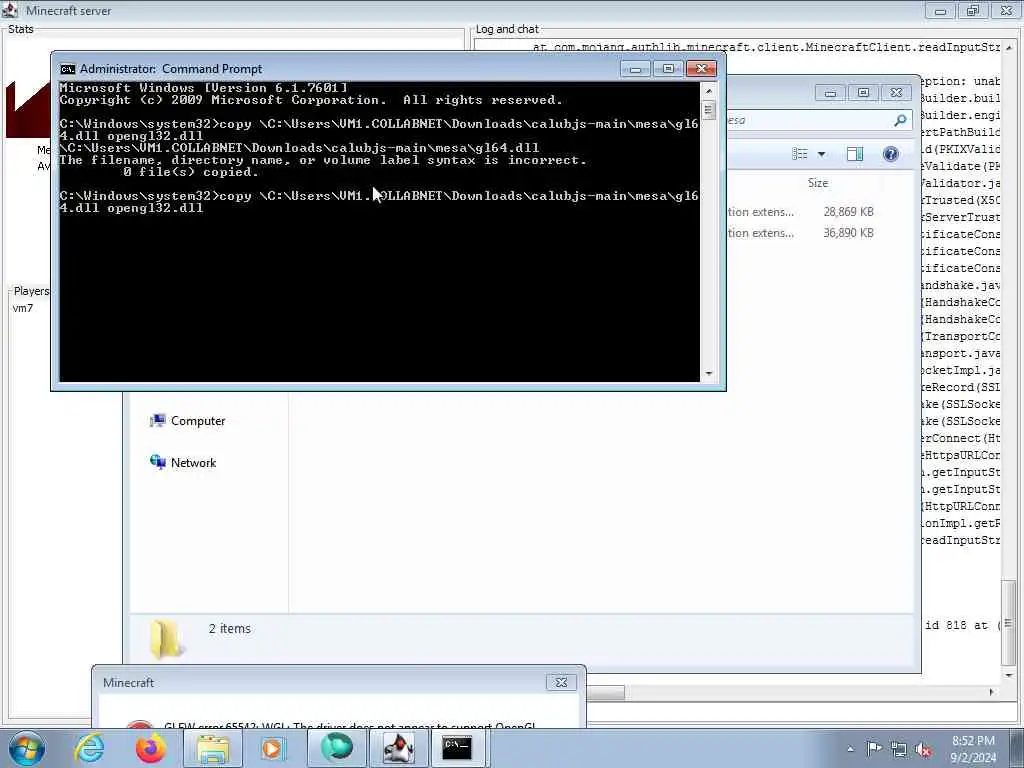The image size is (1024, 768).
Task: Select the file sized 28,869 KB
Action: [x=848, y=212]
